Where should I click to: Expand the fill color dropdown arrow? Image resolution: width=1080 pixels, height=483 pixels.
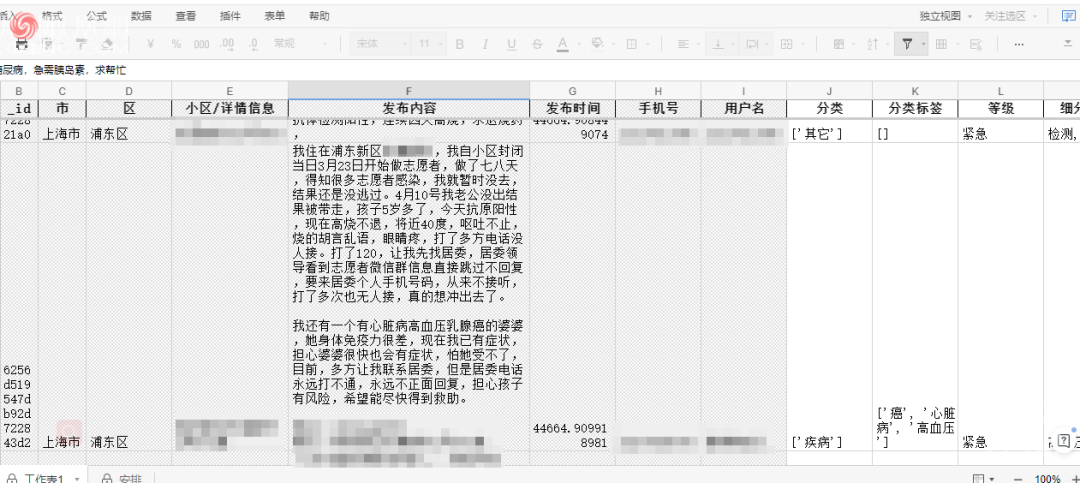click(x=612, y=44)
